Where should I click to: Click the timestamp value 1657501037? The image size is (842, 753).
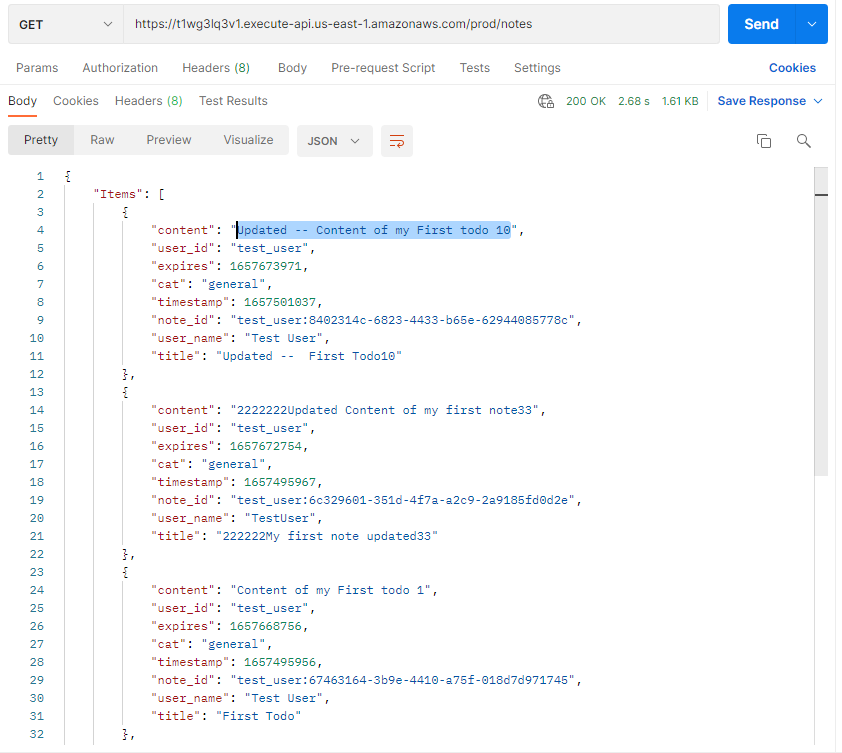(x=280, y=302)
